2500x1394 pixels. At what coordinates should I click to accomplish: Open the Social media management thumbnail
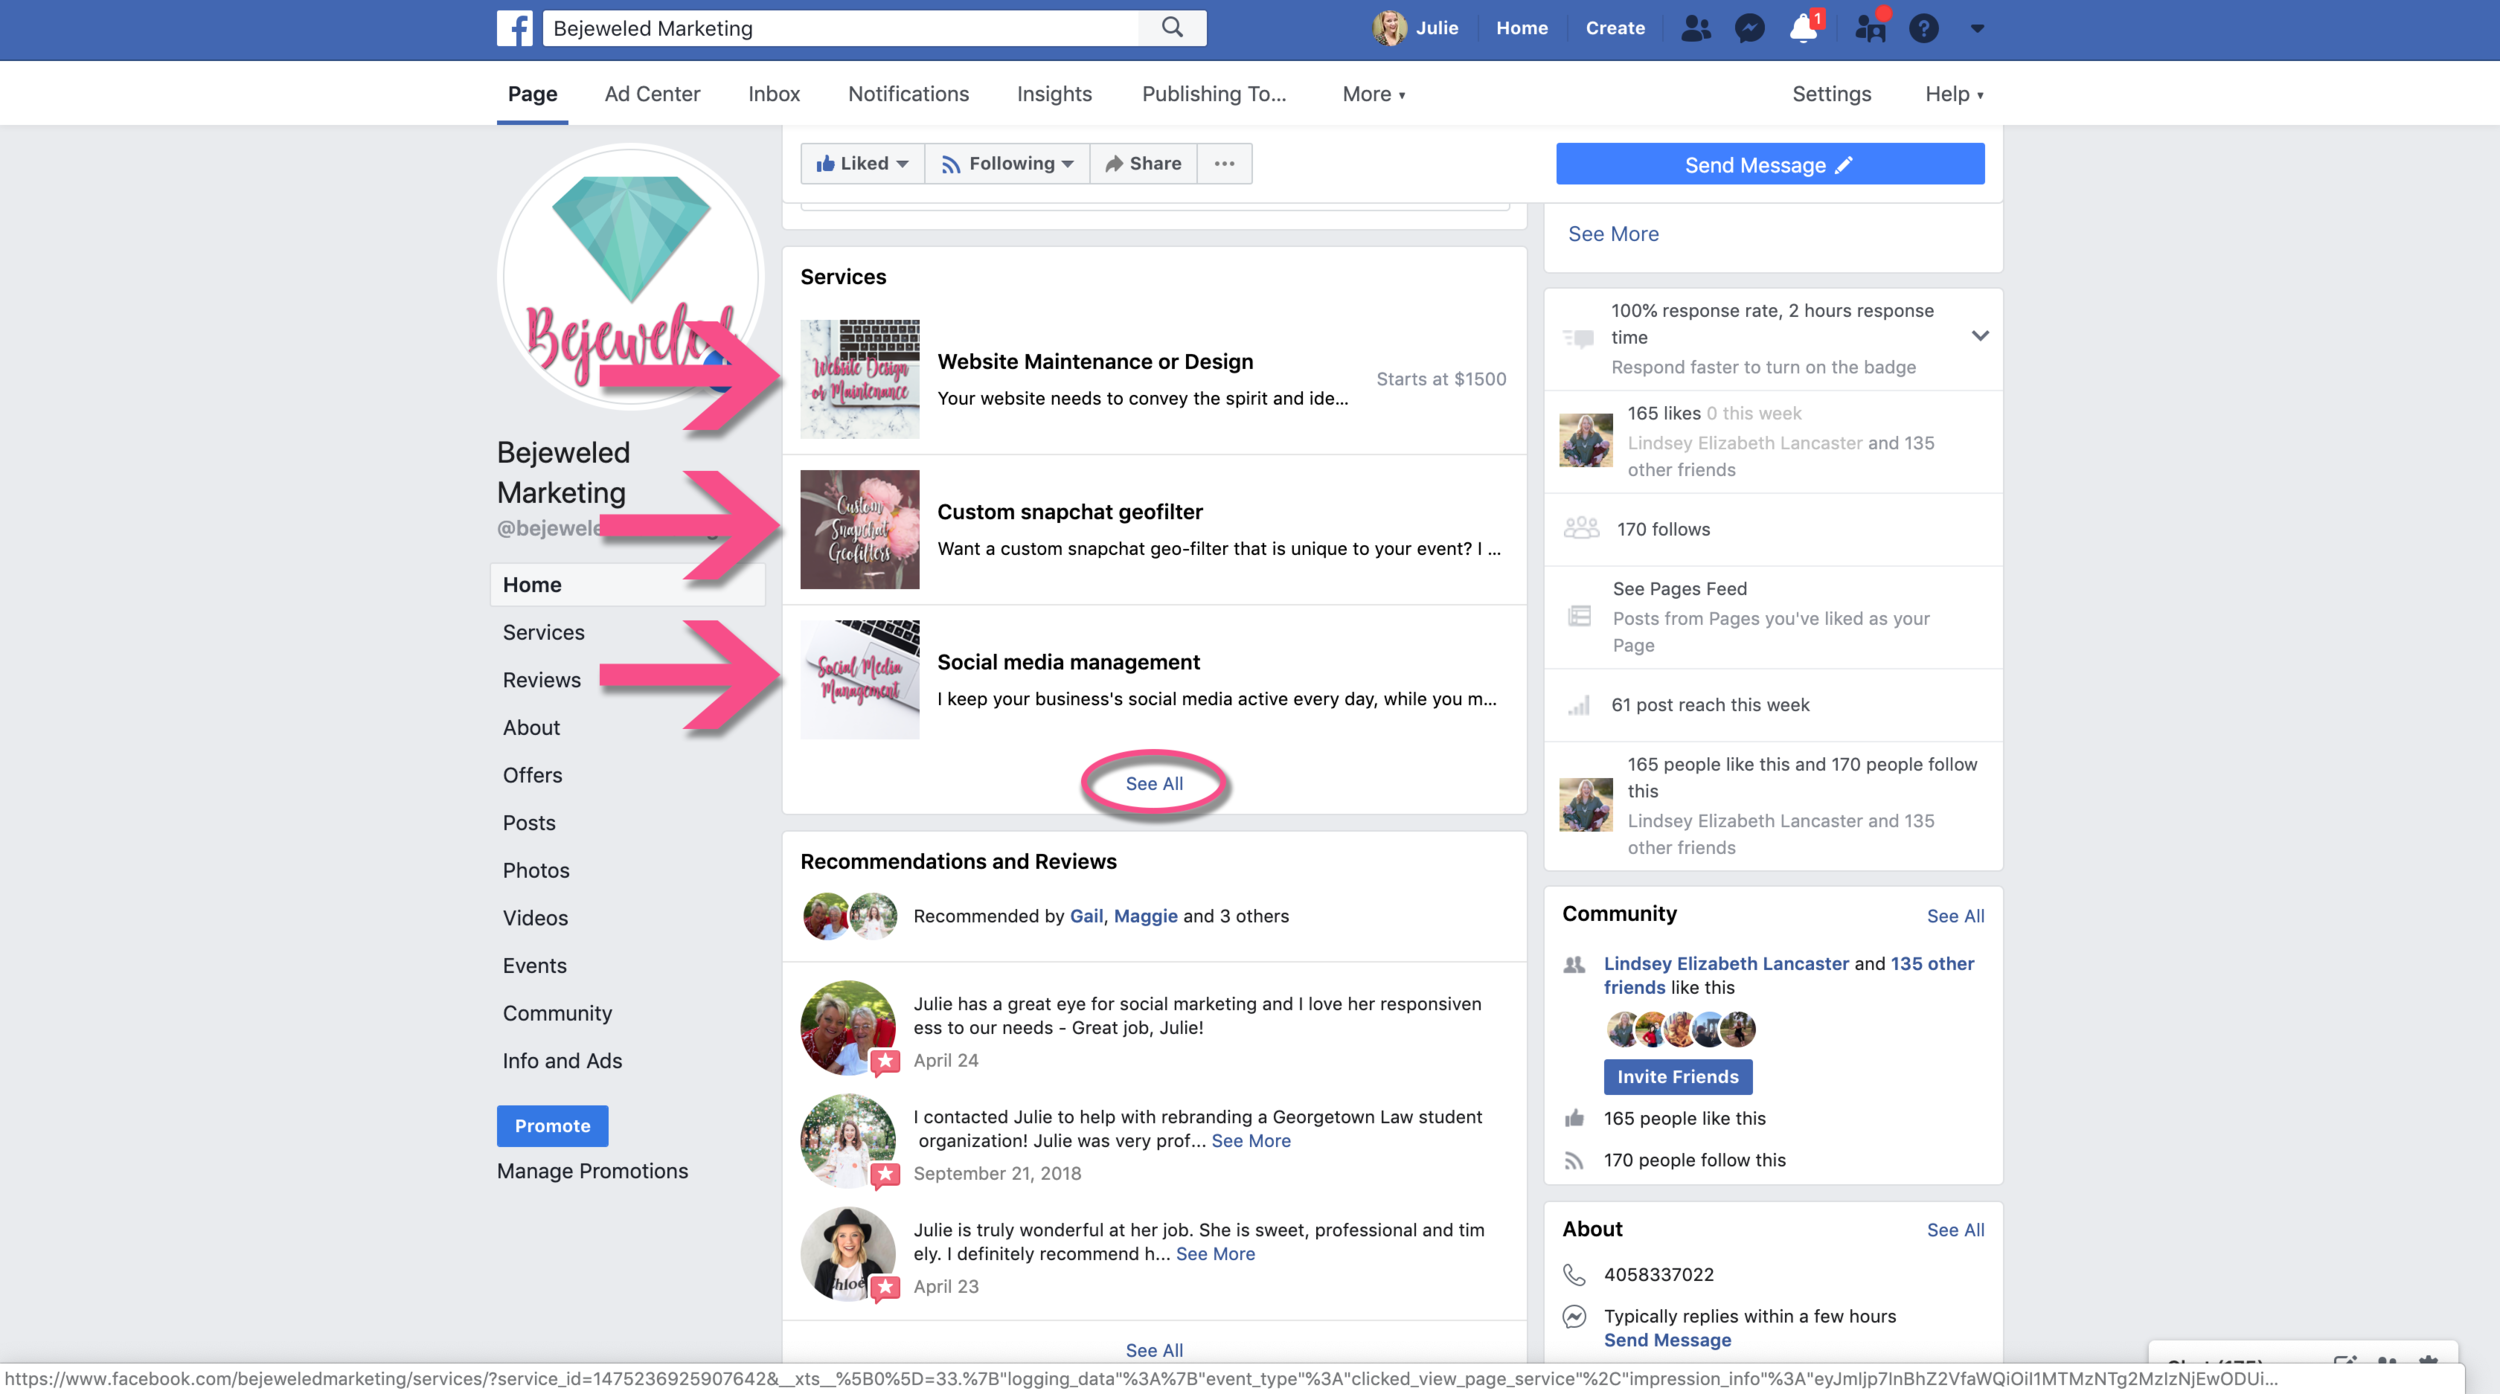coord(859,680)
